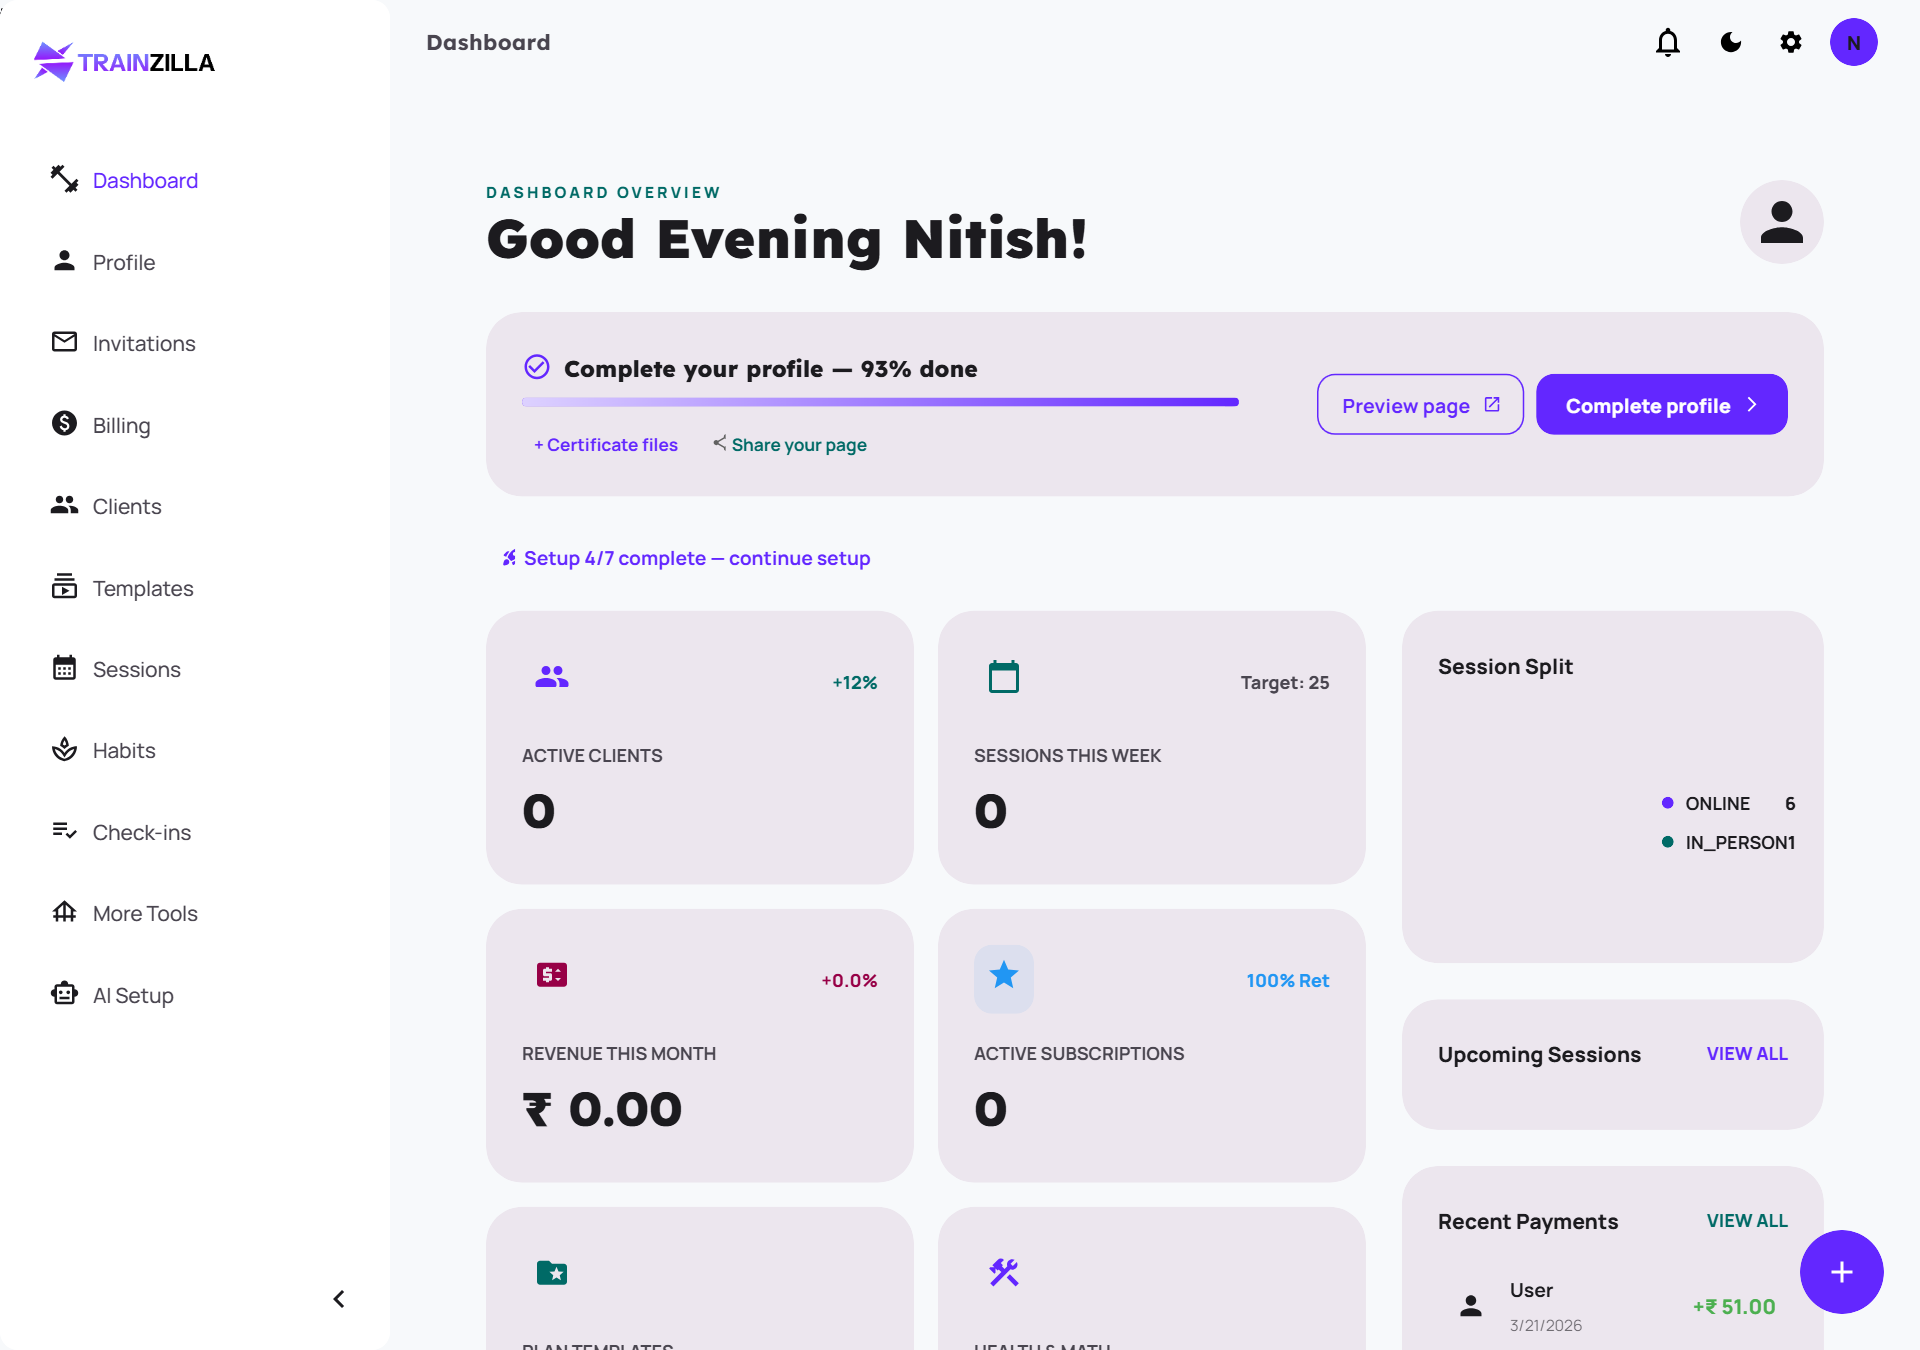Click the Active Clients people icon

point(552,678)
